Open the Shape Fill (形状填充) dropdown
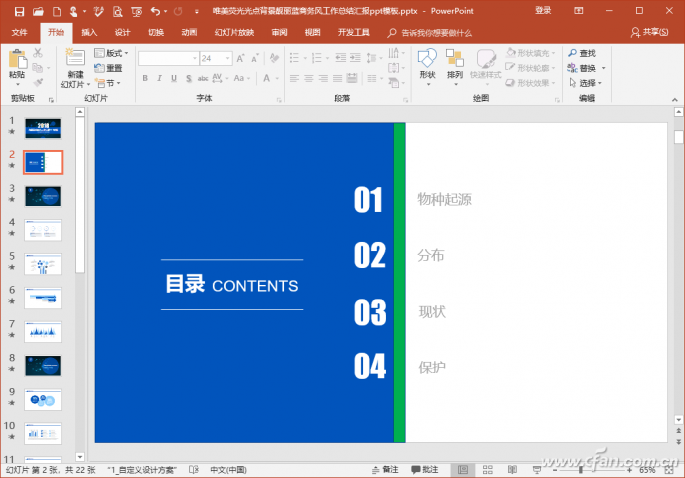Screen dimensions: 685x478 (531, 53)
